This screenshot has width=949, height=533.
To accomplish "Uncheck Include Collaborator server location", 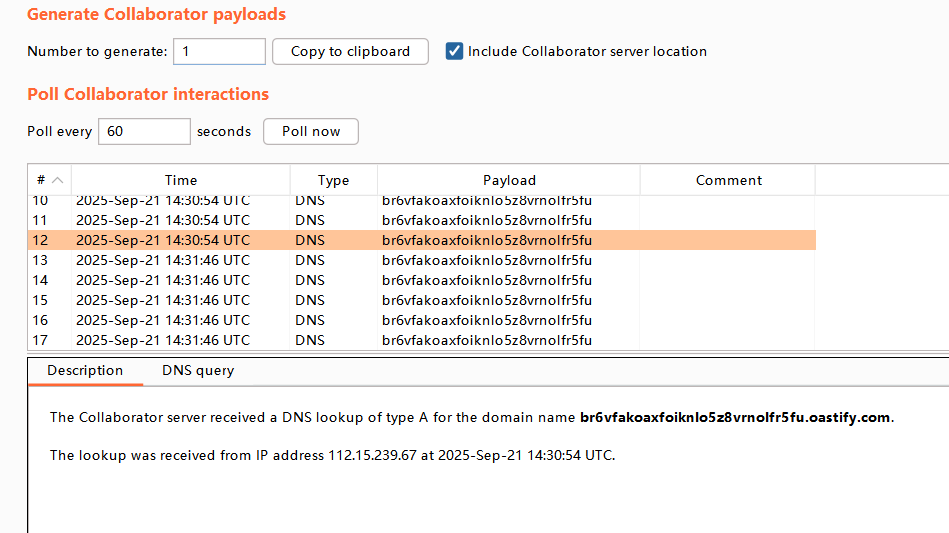I will [455, 51].
